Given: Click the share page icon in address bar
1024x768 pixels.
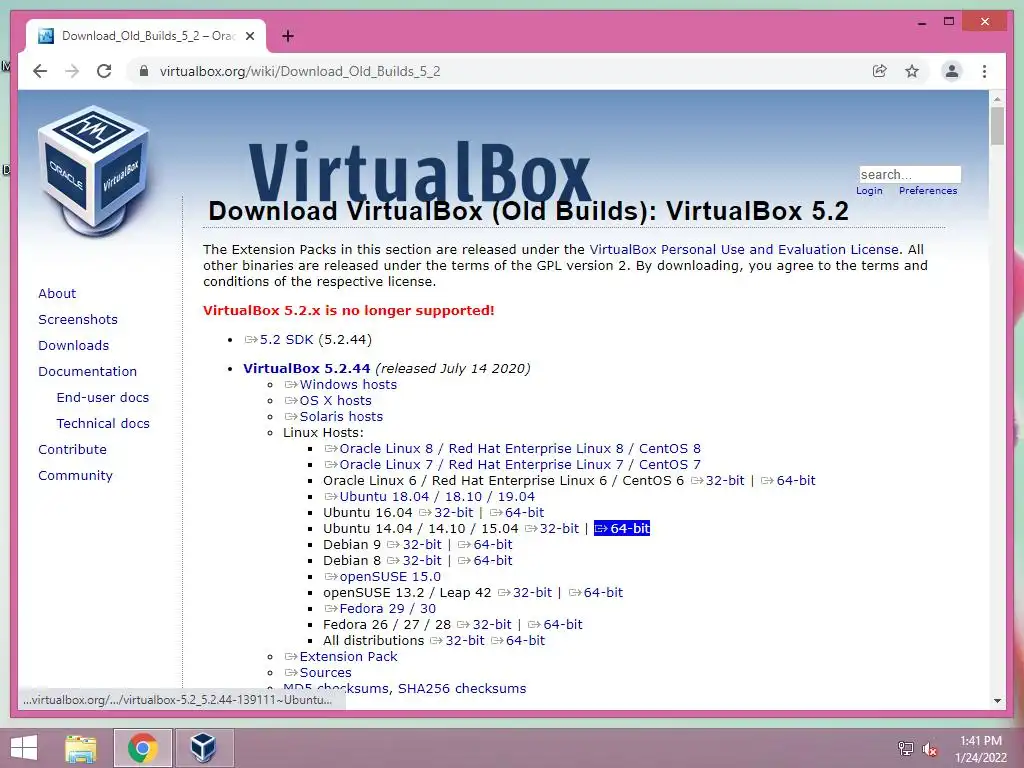Looking at the screenshot, I should (x=880, y=71).
